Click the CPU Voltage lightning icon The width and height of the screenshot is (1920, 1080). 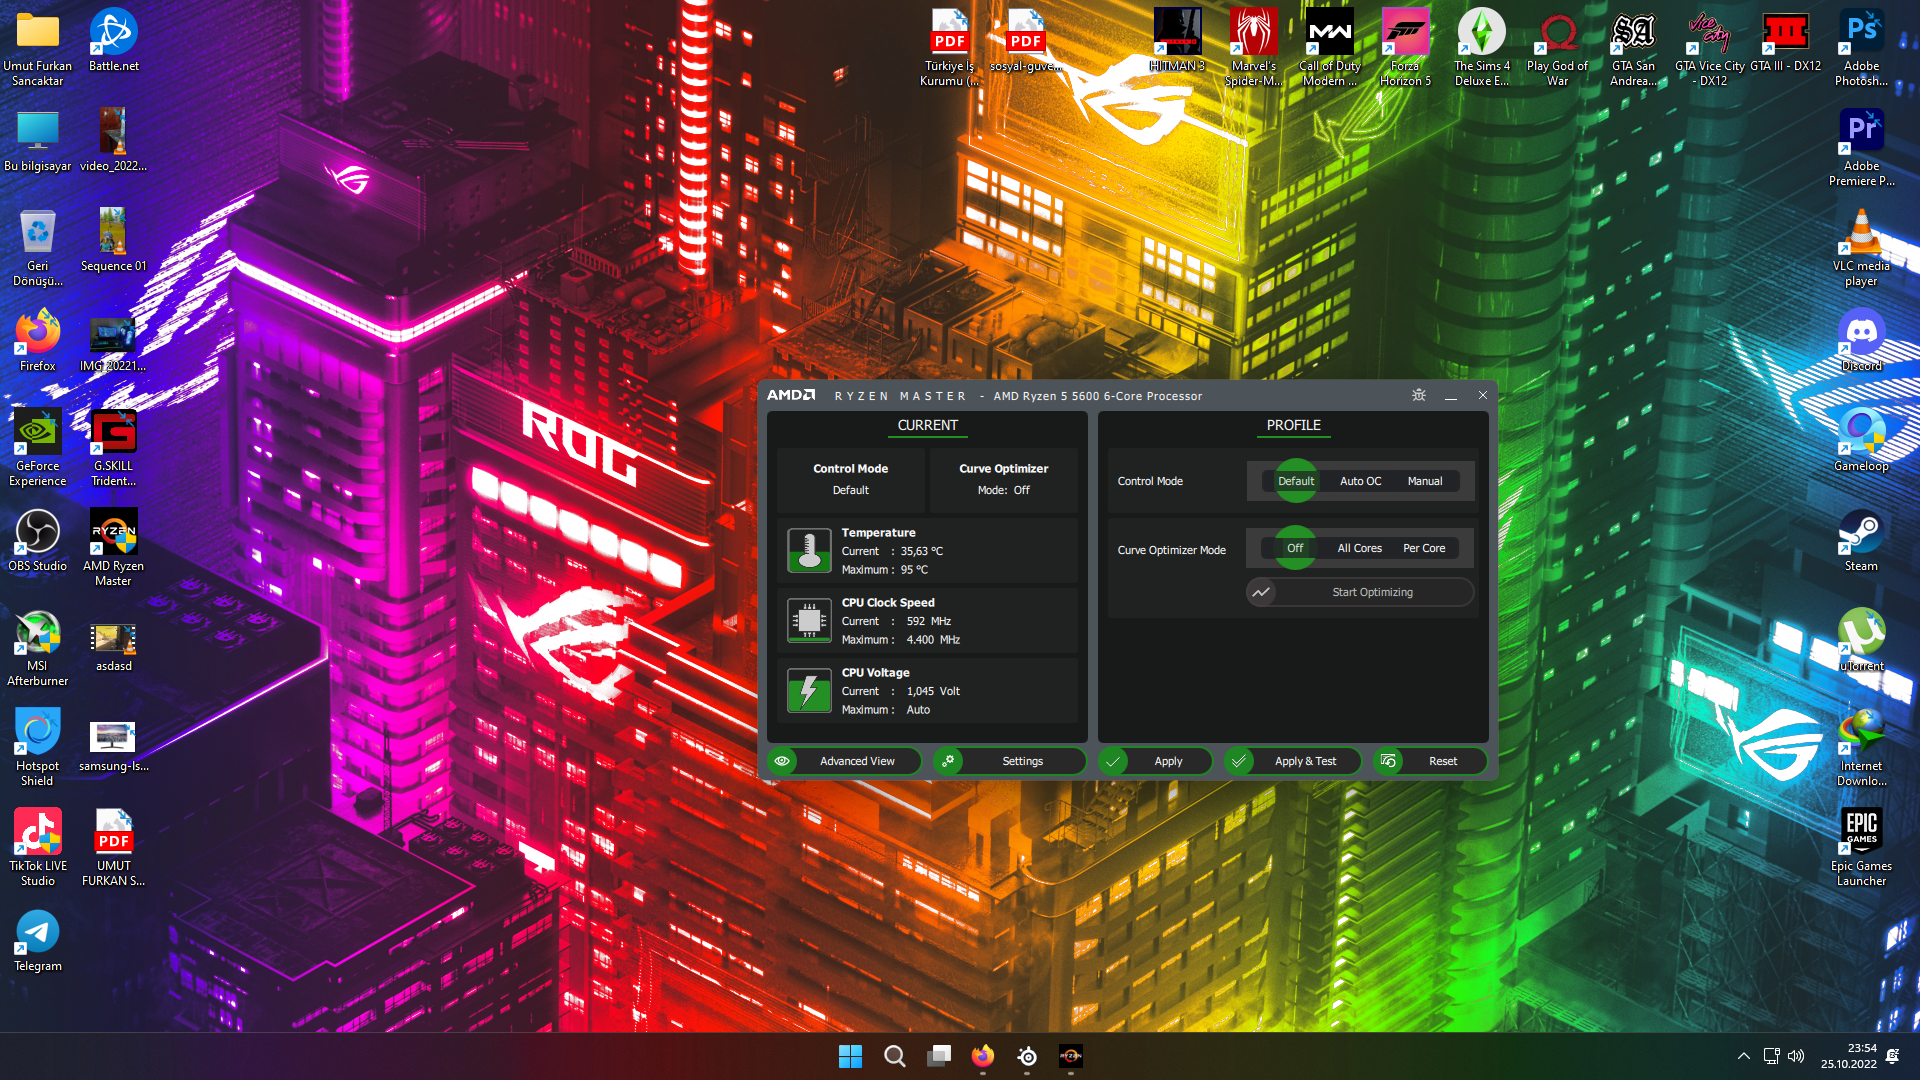tap(809, 691)
